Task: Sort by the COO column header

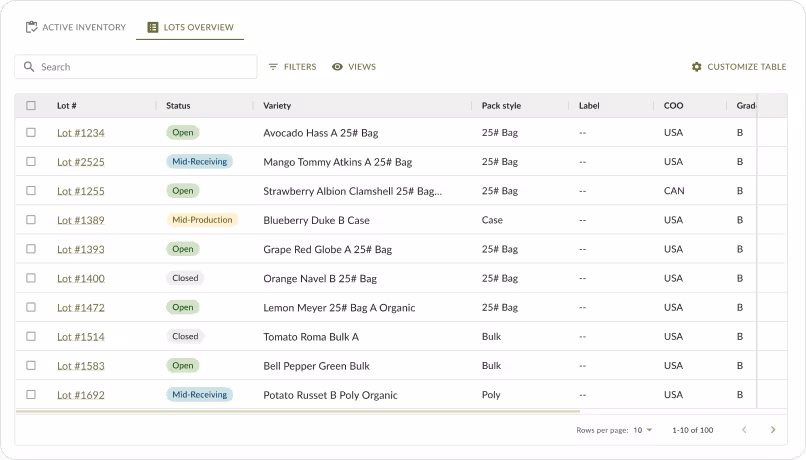Action: pyautogui.click(x=673, y=105)
